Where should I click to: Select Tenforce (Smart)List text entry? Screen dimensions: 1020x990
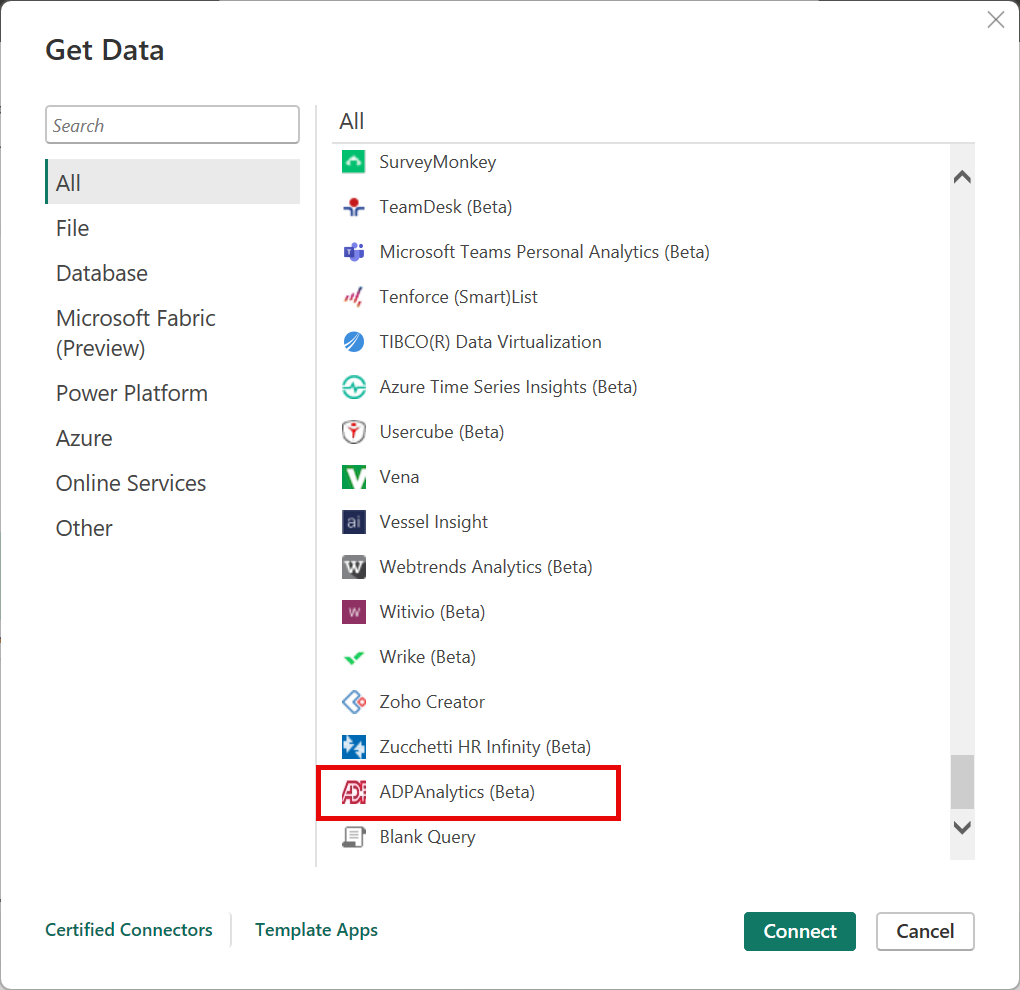pos(459,297)
